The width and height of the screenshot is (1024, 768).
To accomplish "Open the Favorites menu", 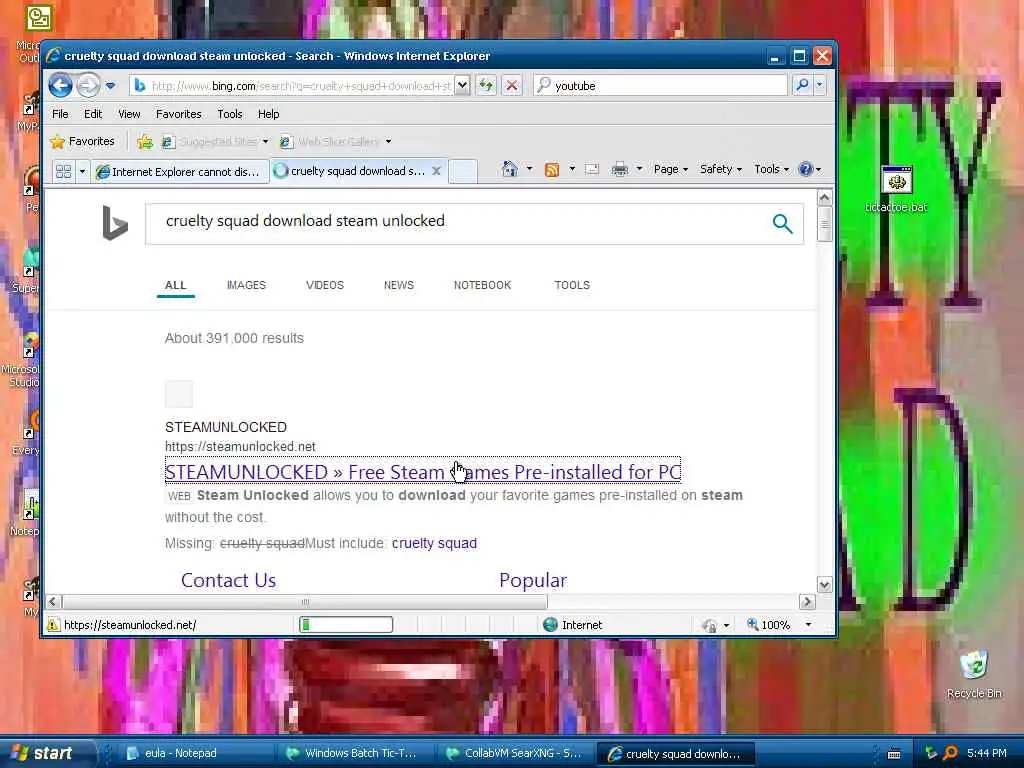I will point(178,114).
